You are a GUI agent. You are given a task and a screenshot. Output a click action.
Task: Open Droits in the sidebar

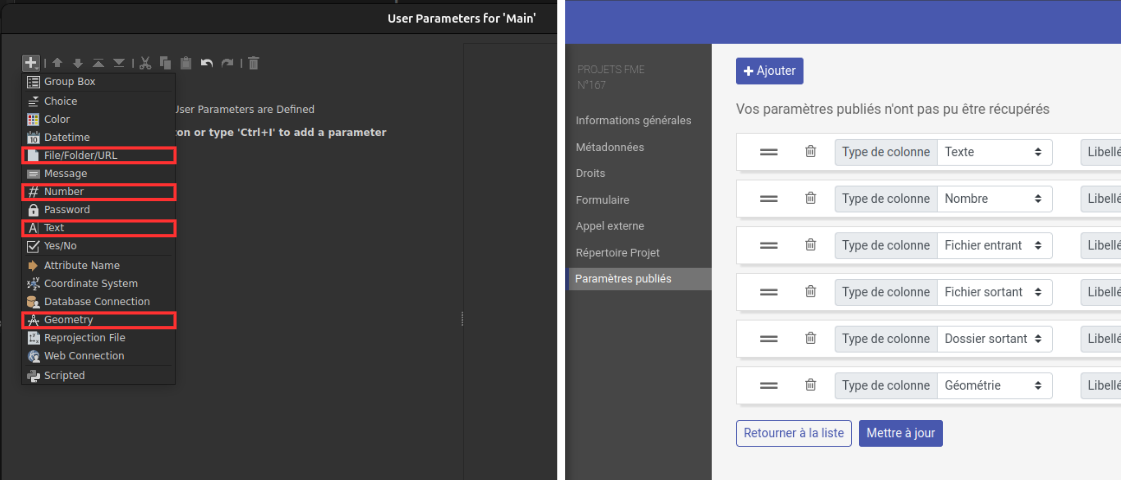(x=591, y=173)
